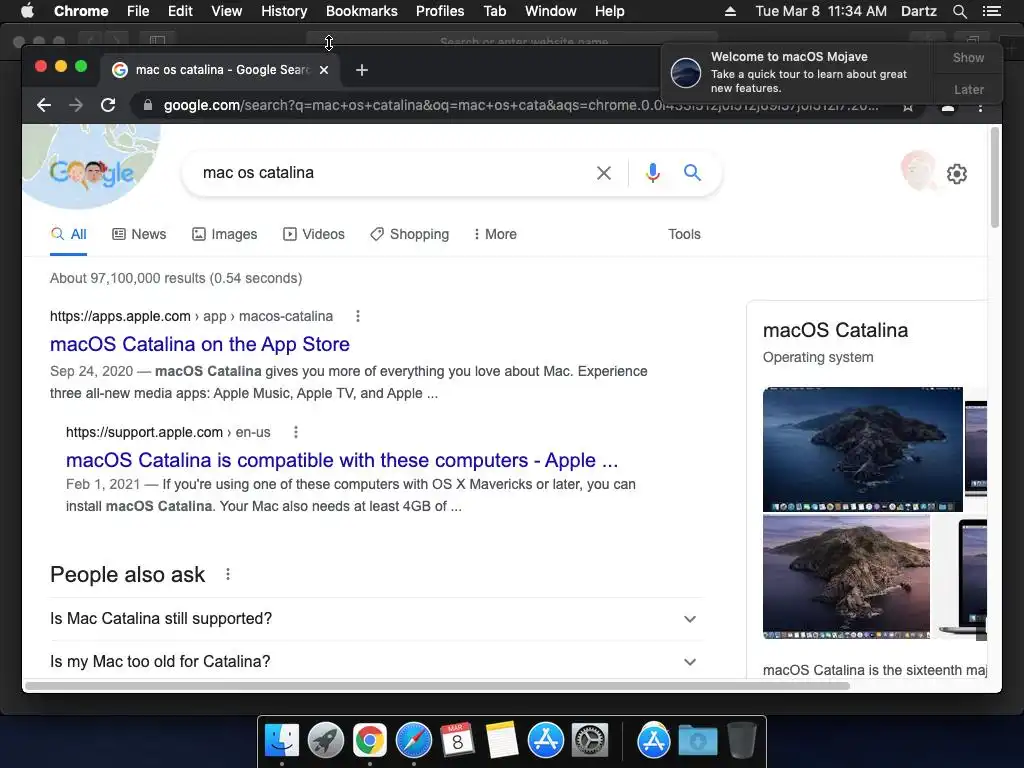Image resolution: width=1024 pixels, height=768 pixels.
Task: Launch Launchpad rocket in the Dock
Action: coord(325,741)
